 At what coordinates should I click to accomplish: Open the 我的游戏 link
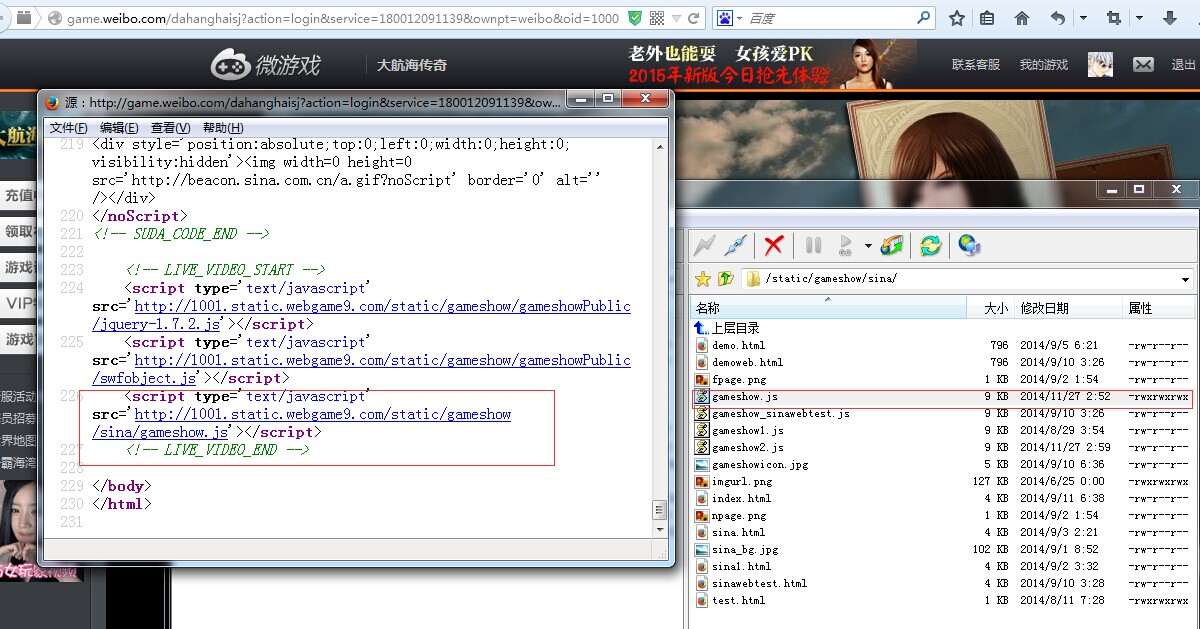click(x=1043, y=65)
